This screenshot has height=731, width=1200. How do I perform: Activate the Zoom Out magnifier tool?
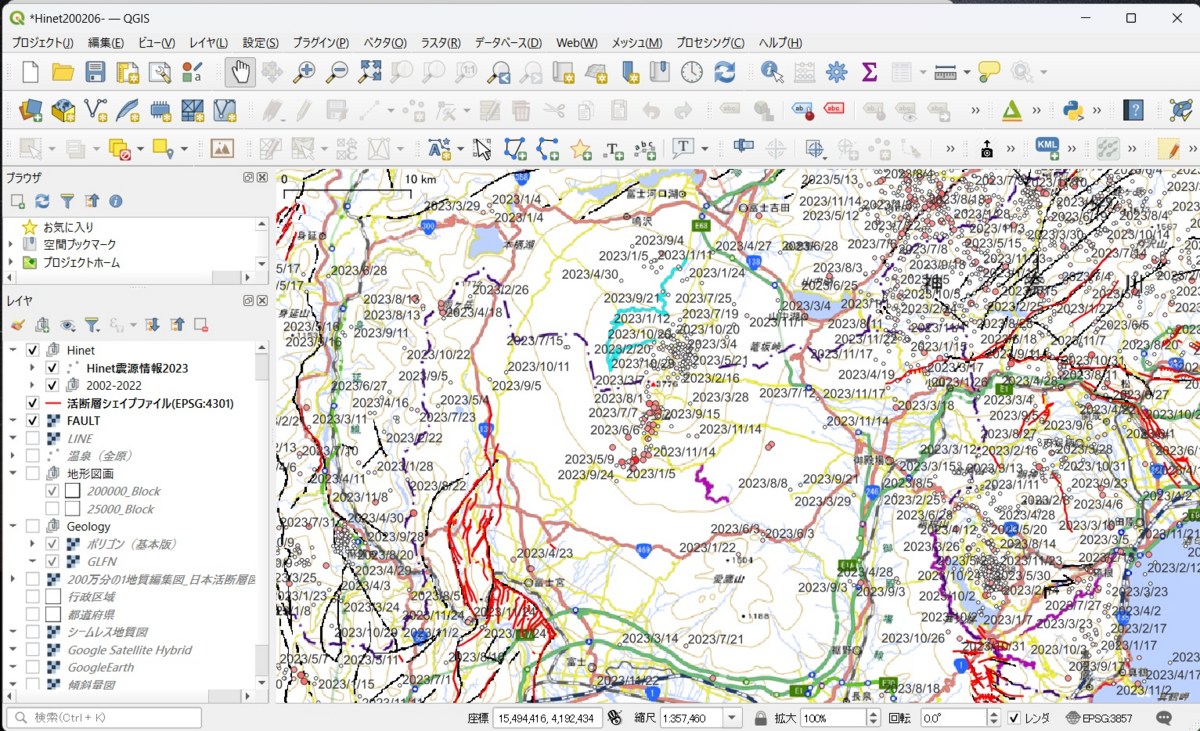[337, 72]
